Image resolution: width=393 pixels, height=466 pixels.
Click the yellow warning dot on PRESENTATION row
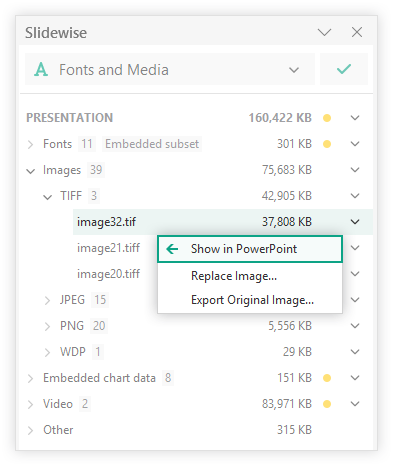tap(327, 118)
